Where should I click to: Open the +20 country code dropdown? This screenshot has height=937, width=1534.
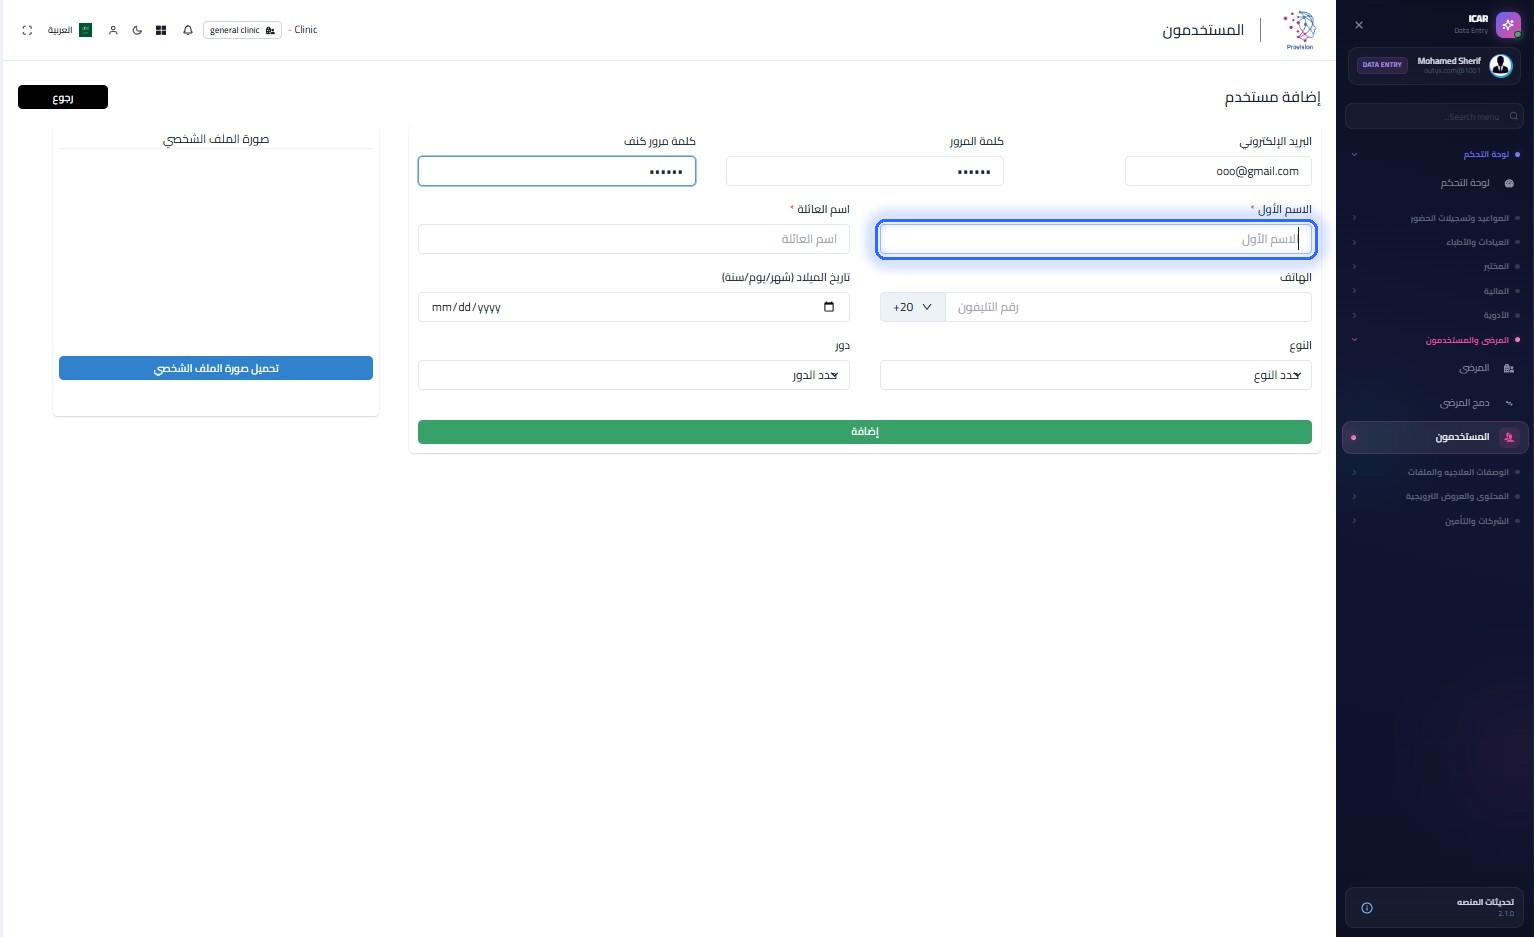coord(912,307)
